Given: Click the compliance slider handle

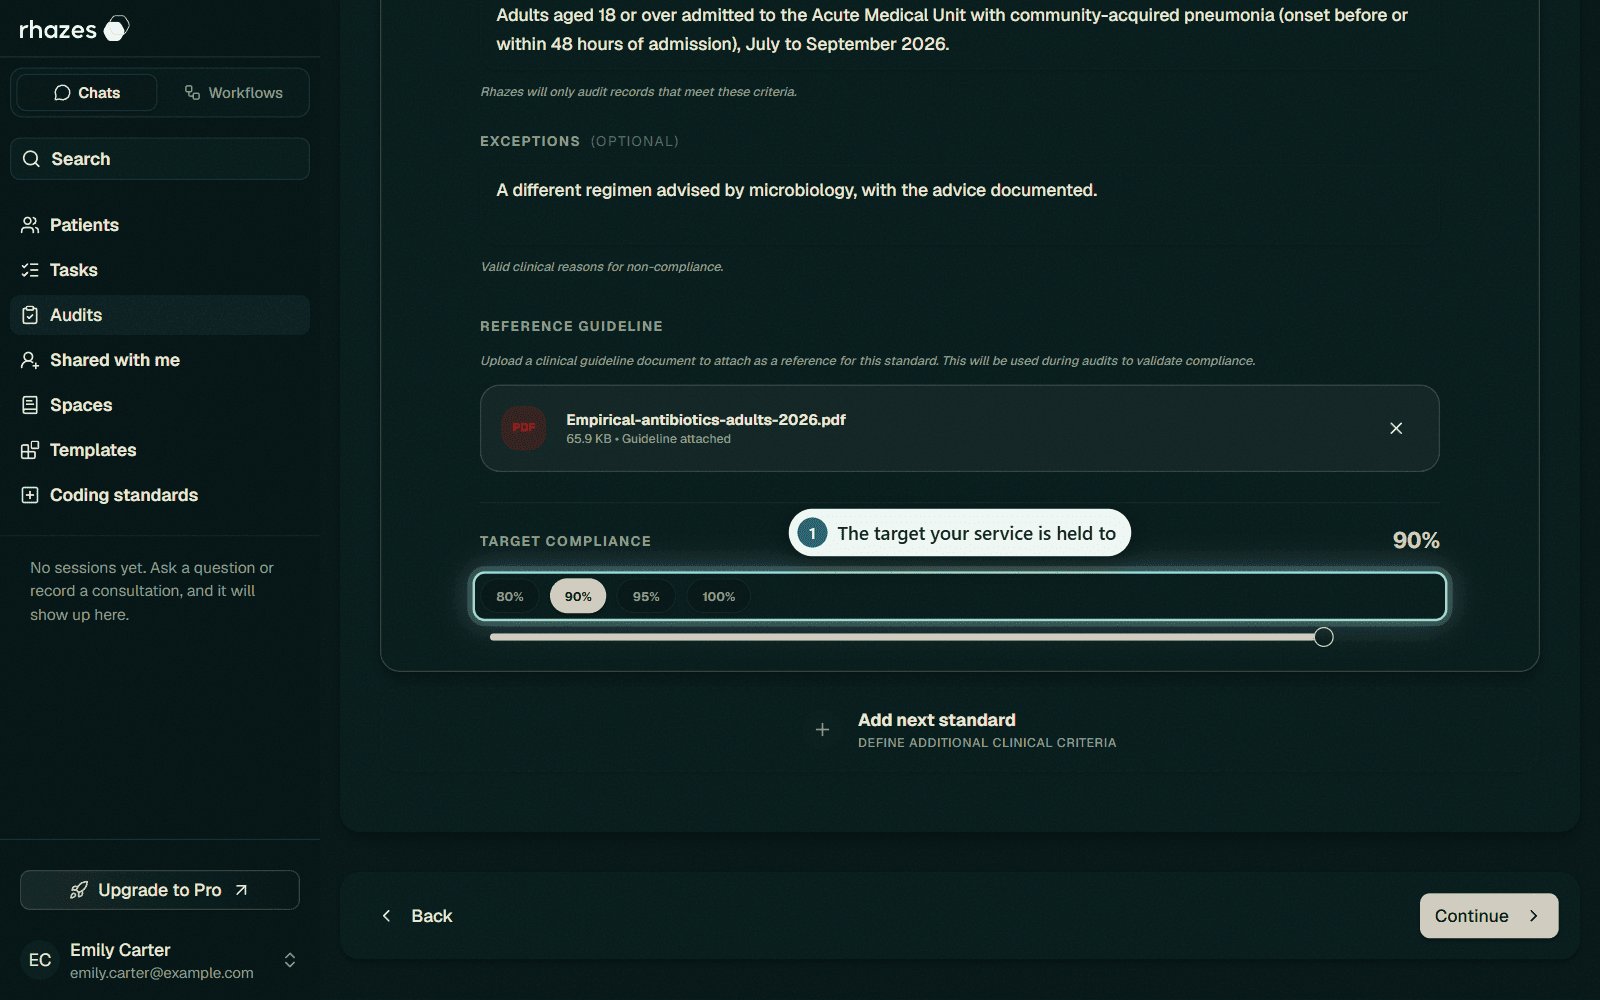Looking at the screenshot, I should pos(1324,637).
